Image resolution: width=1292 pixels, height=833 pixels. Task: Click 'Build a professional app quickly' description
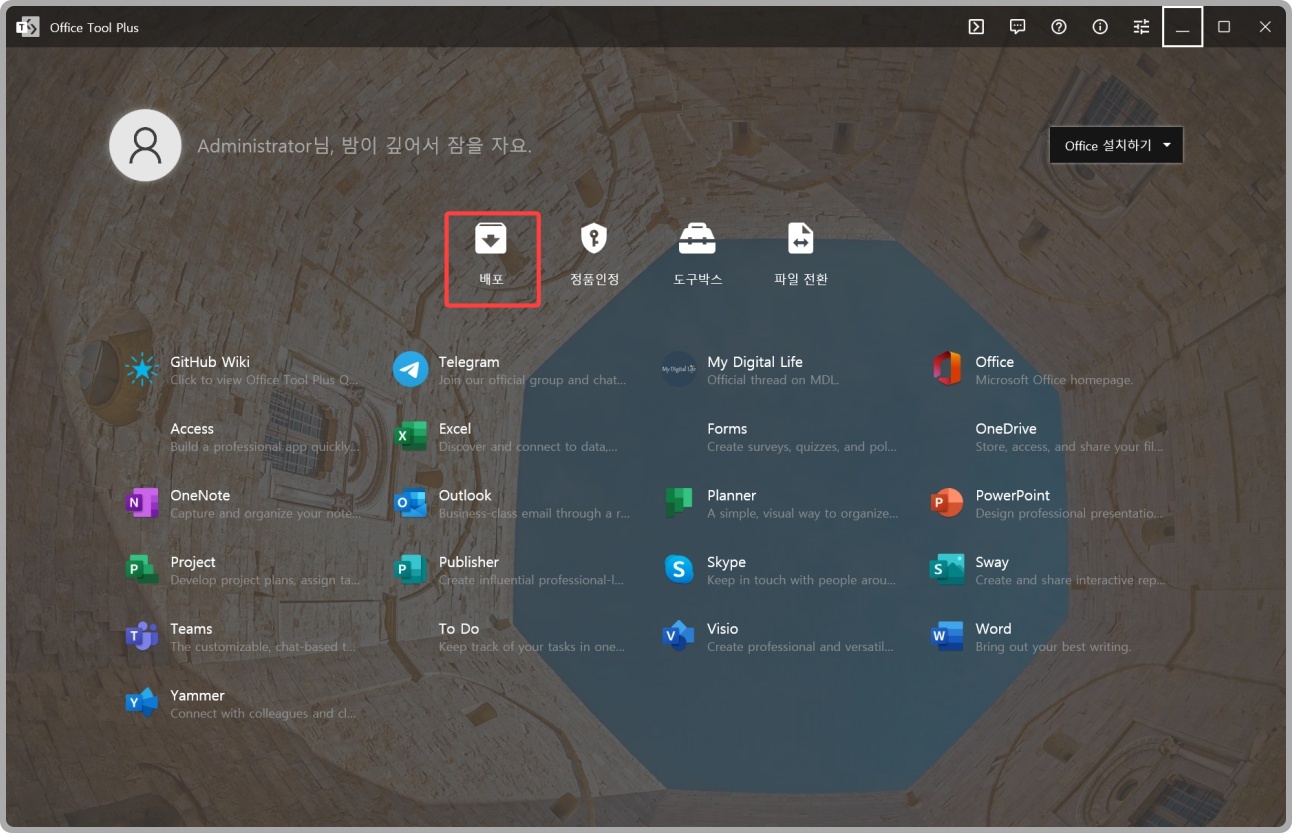tap(265, 447)
